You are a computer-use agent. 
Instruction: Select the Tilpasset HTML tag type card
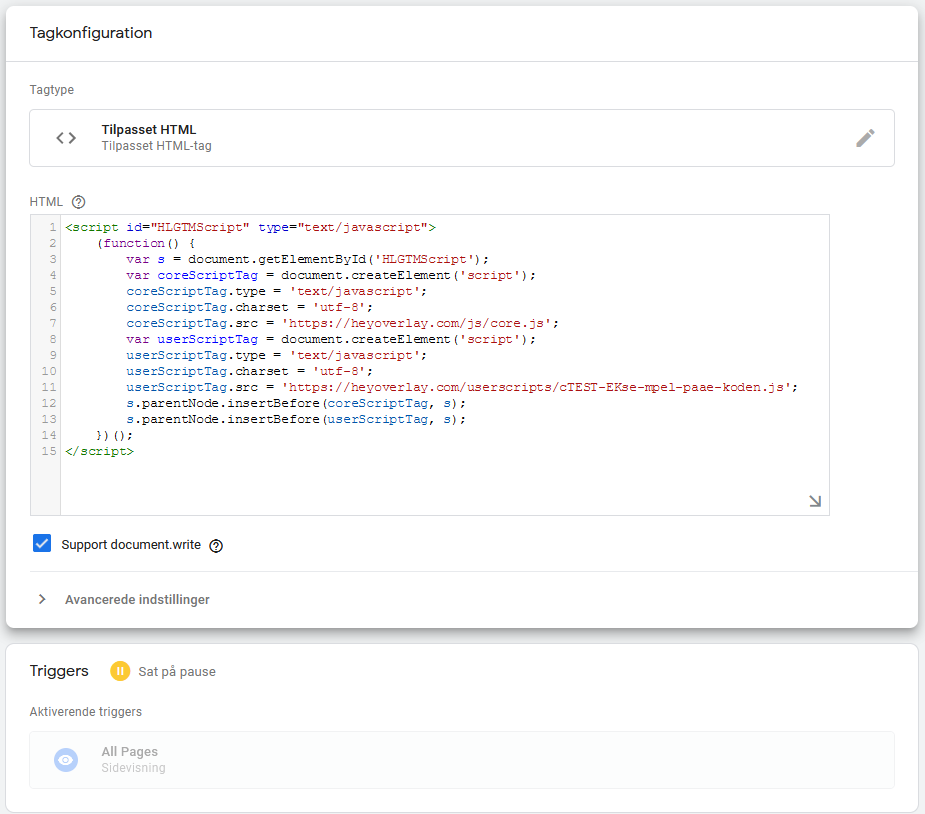(x=462, y=138)
